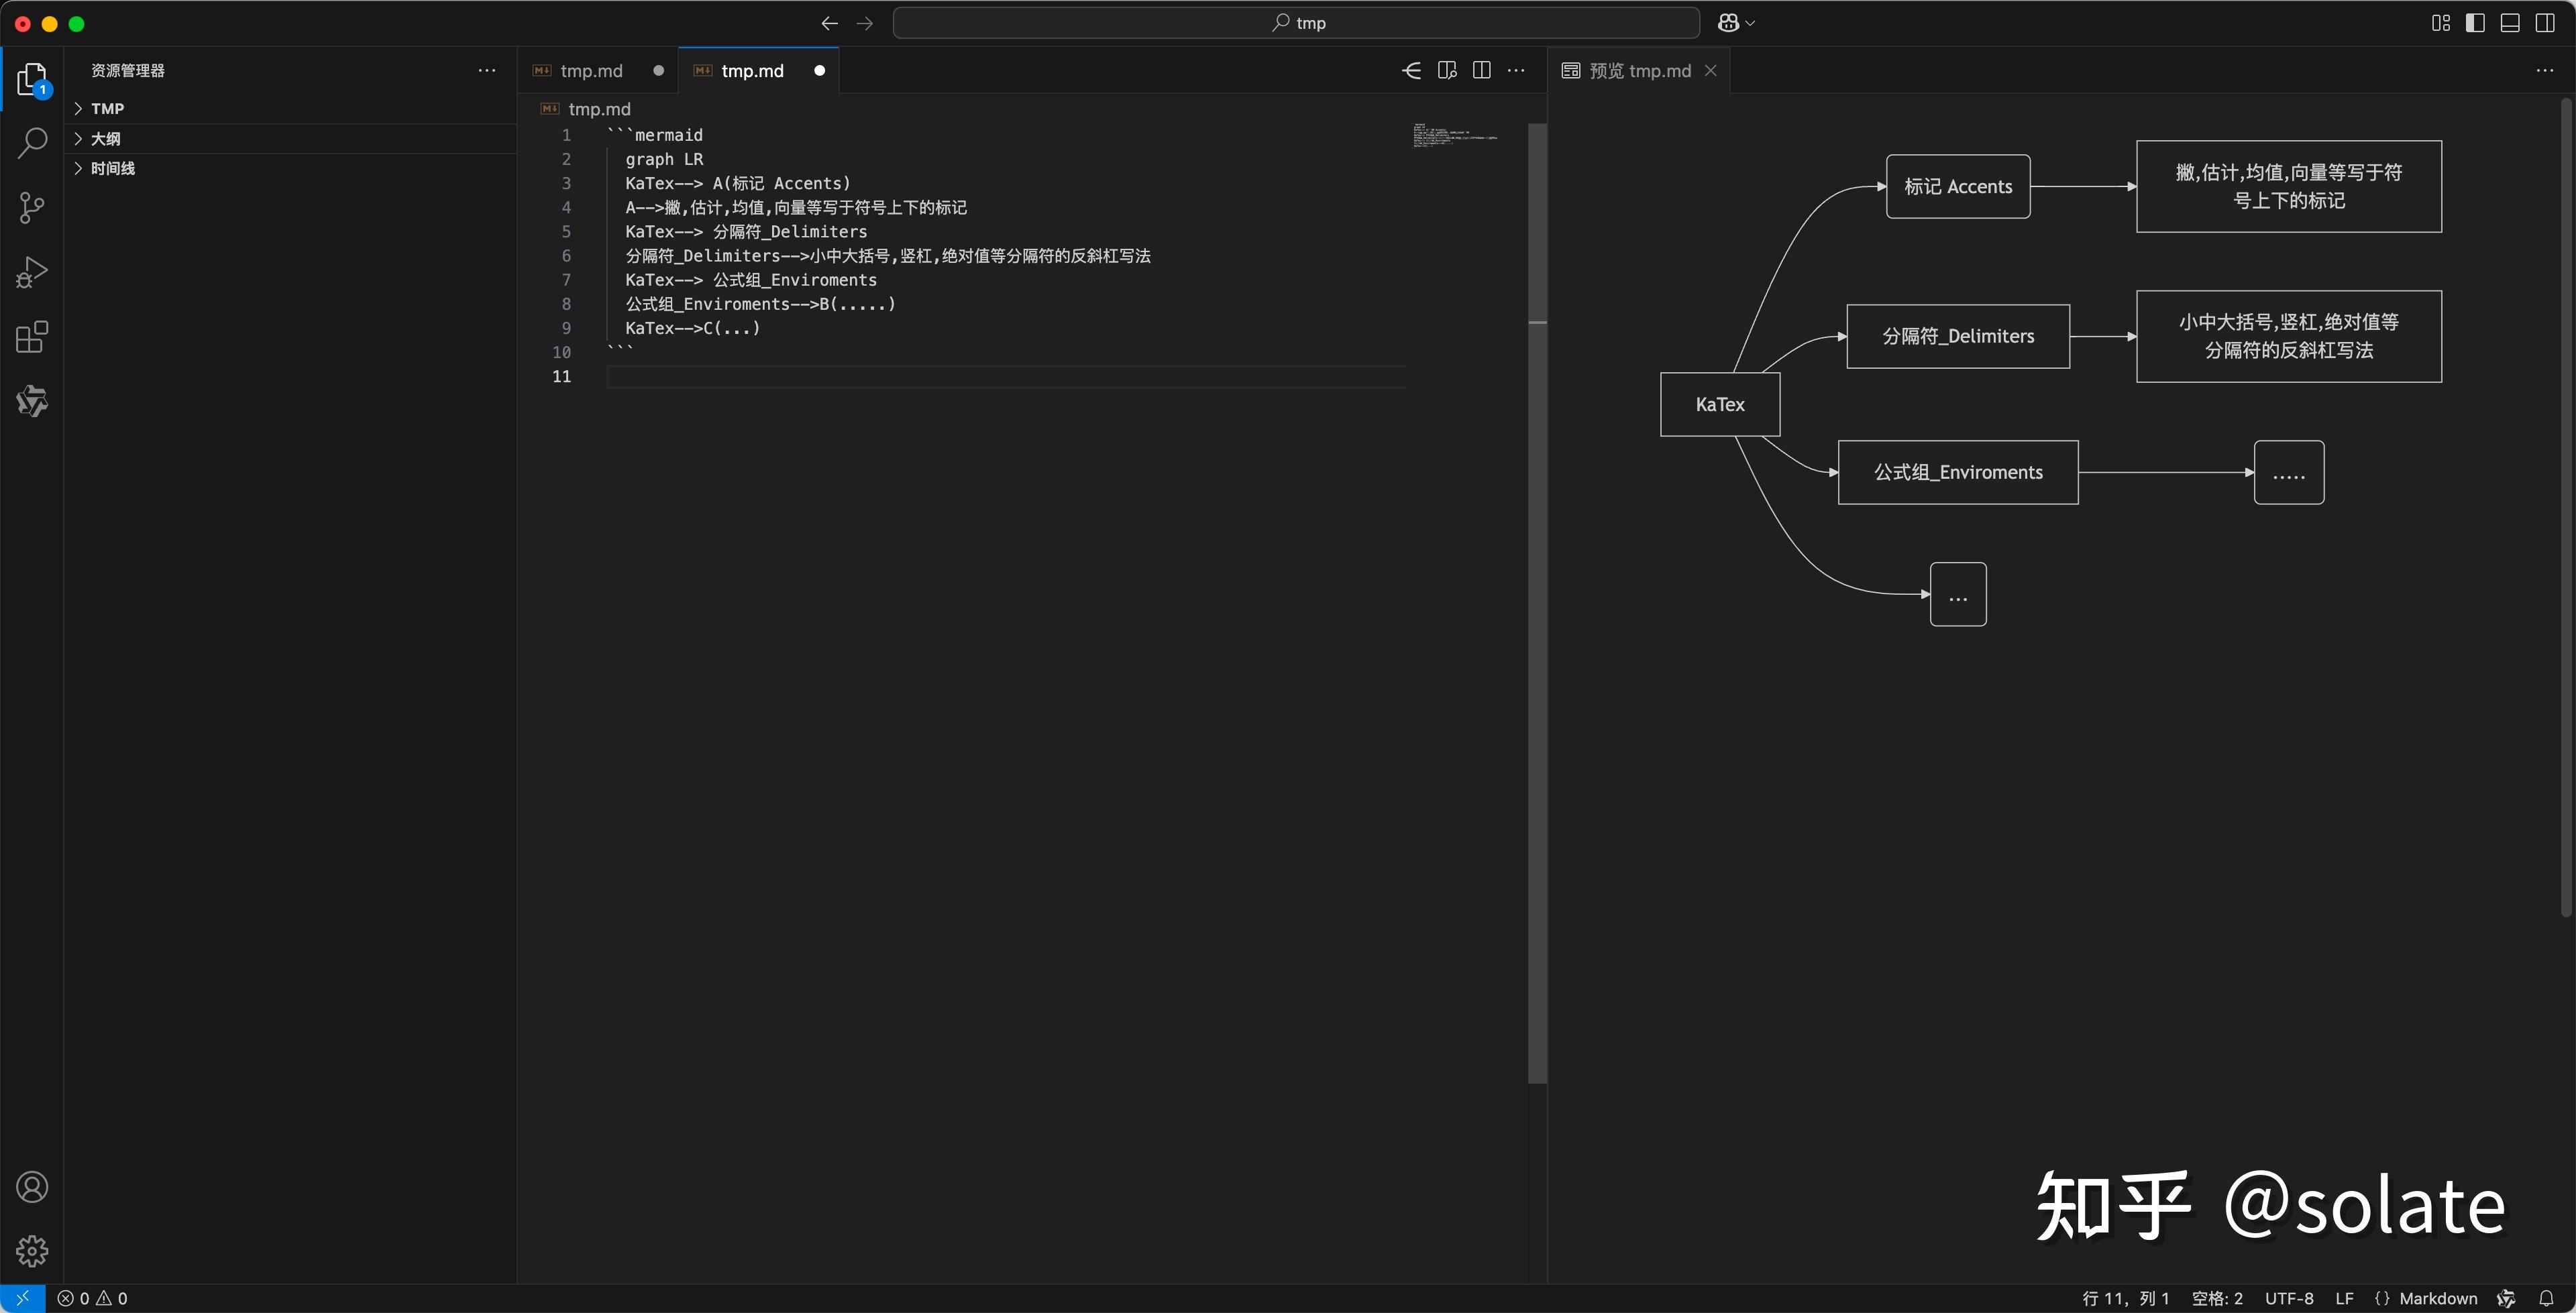This screenshot has width=2576, height=1313.
Task: Open the Extensions view
Action: pyautogui.click(x=31, y=337)
